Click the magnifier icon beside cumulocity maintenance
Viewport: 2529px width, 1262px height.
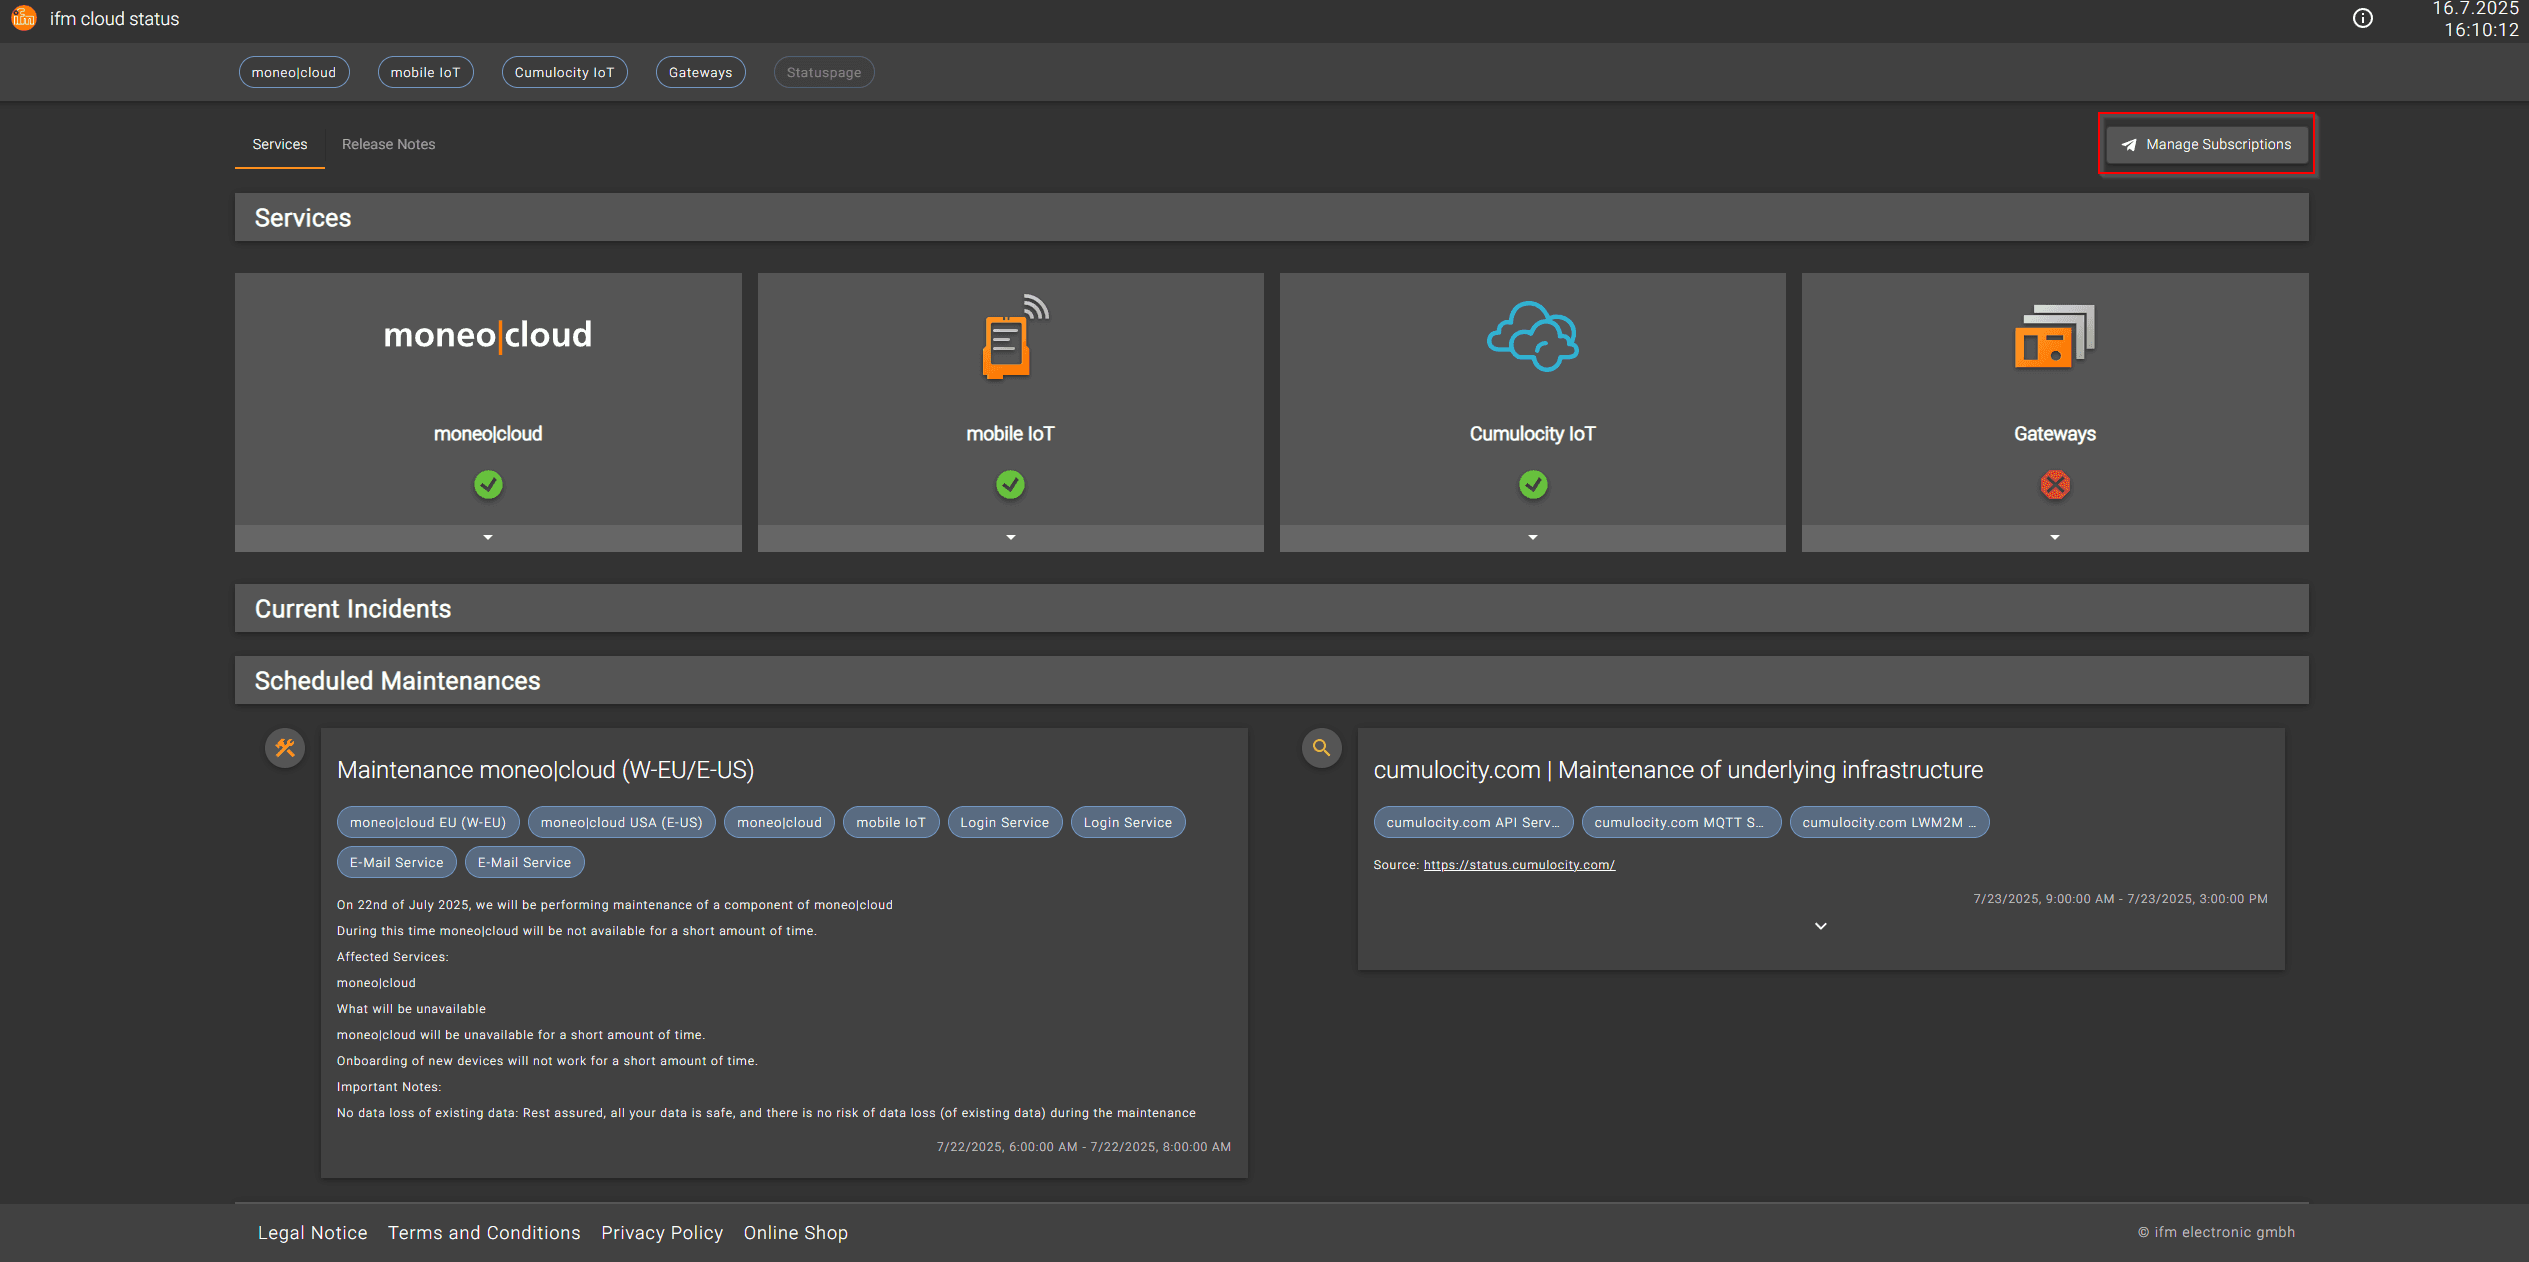point(1321,748)
